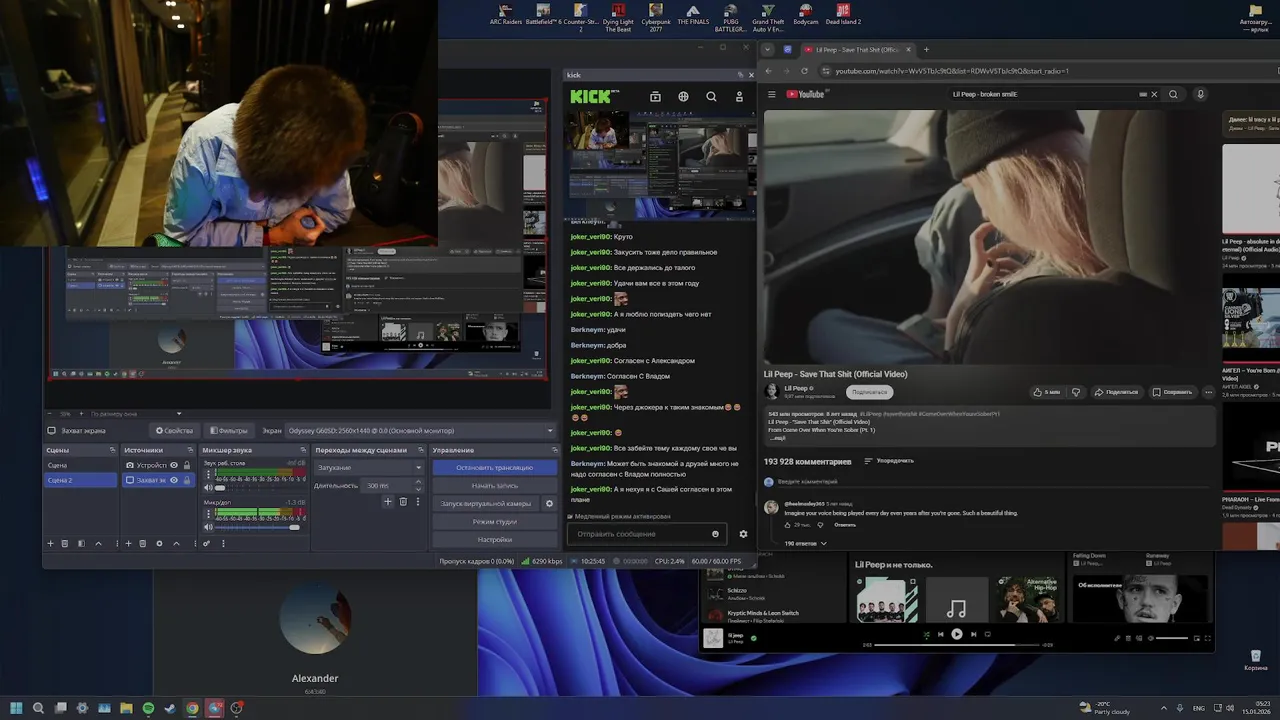Viewport: 1280px width, 720px height.
Task: Toggle lock on screen capture source
Action: [x=187, y=480]
